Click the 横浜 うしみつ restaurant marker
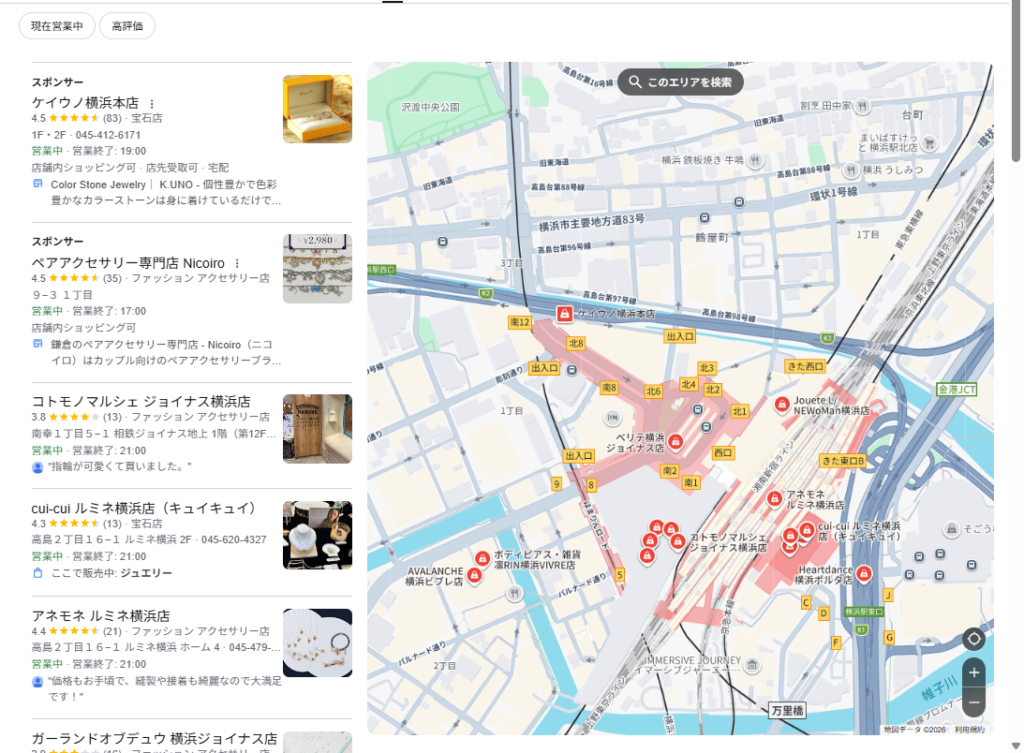 (850, 170)
